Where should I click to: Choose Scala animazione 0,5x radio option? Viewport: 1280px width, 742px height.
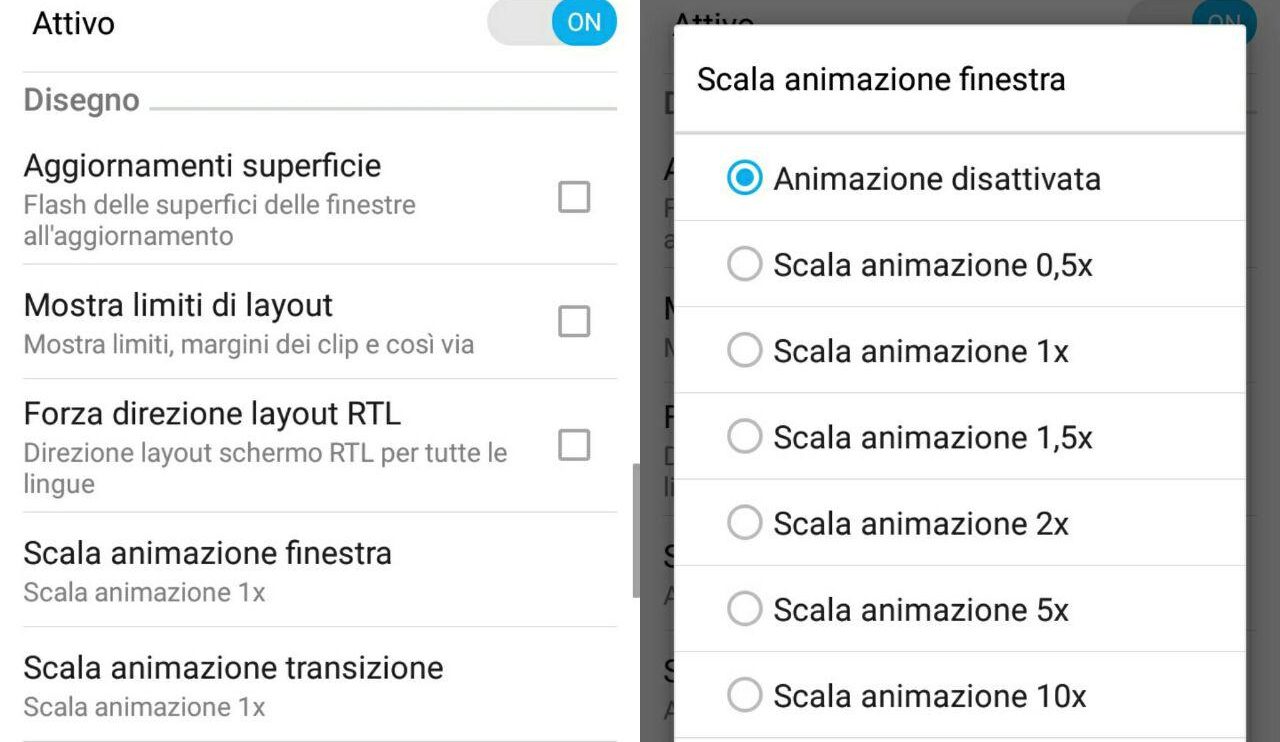click(745, 265)
